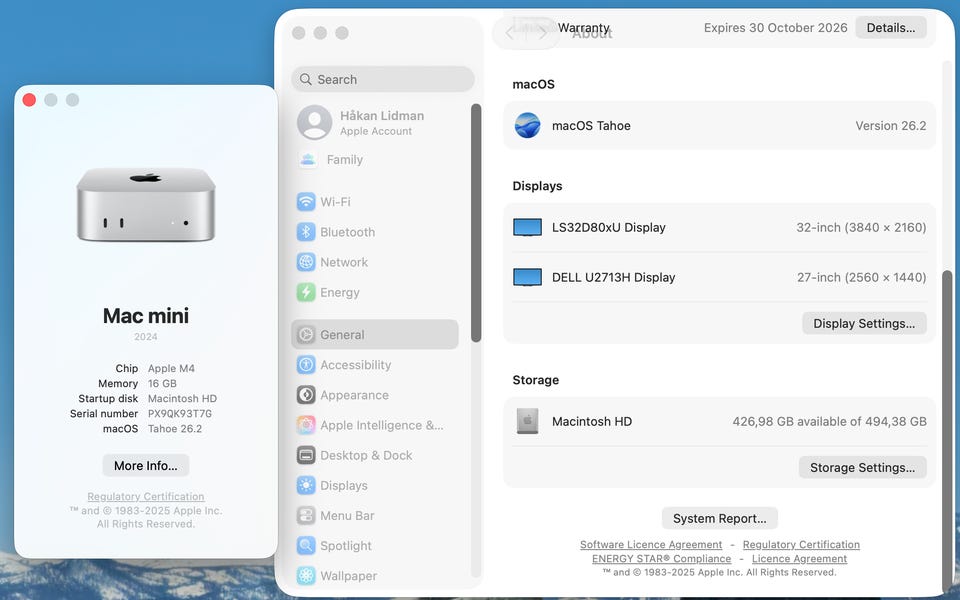Image resolution: width=960 pixels, height=600 pixels.
Task: Open the Spotlight magnifier icon
Action: [x=306, y=546]
